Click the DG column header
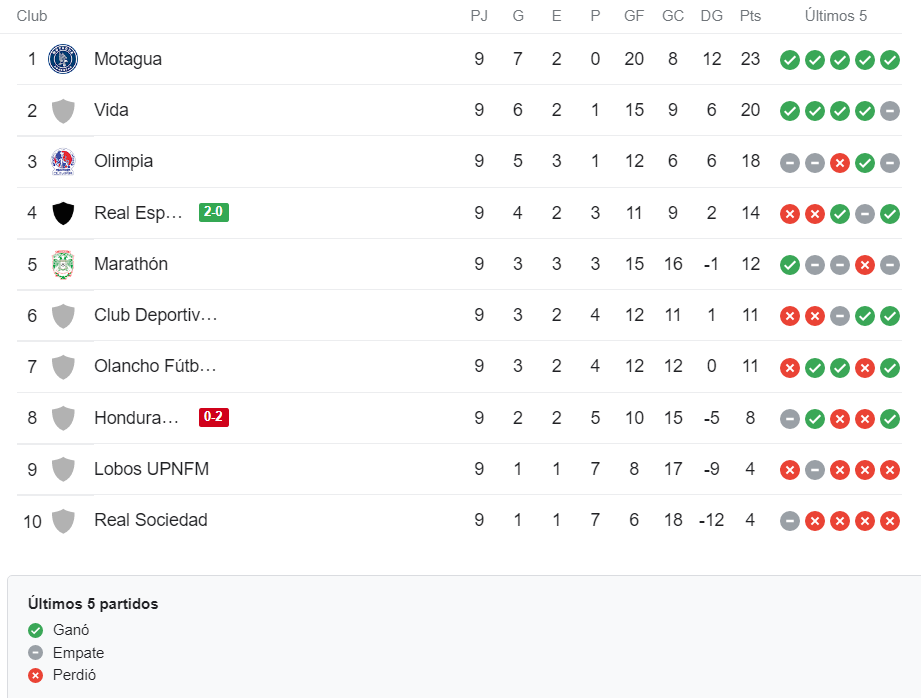 click(711, 16)
